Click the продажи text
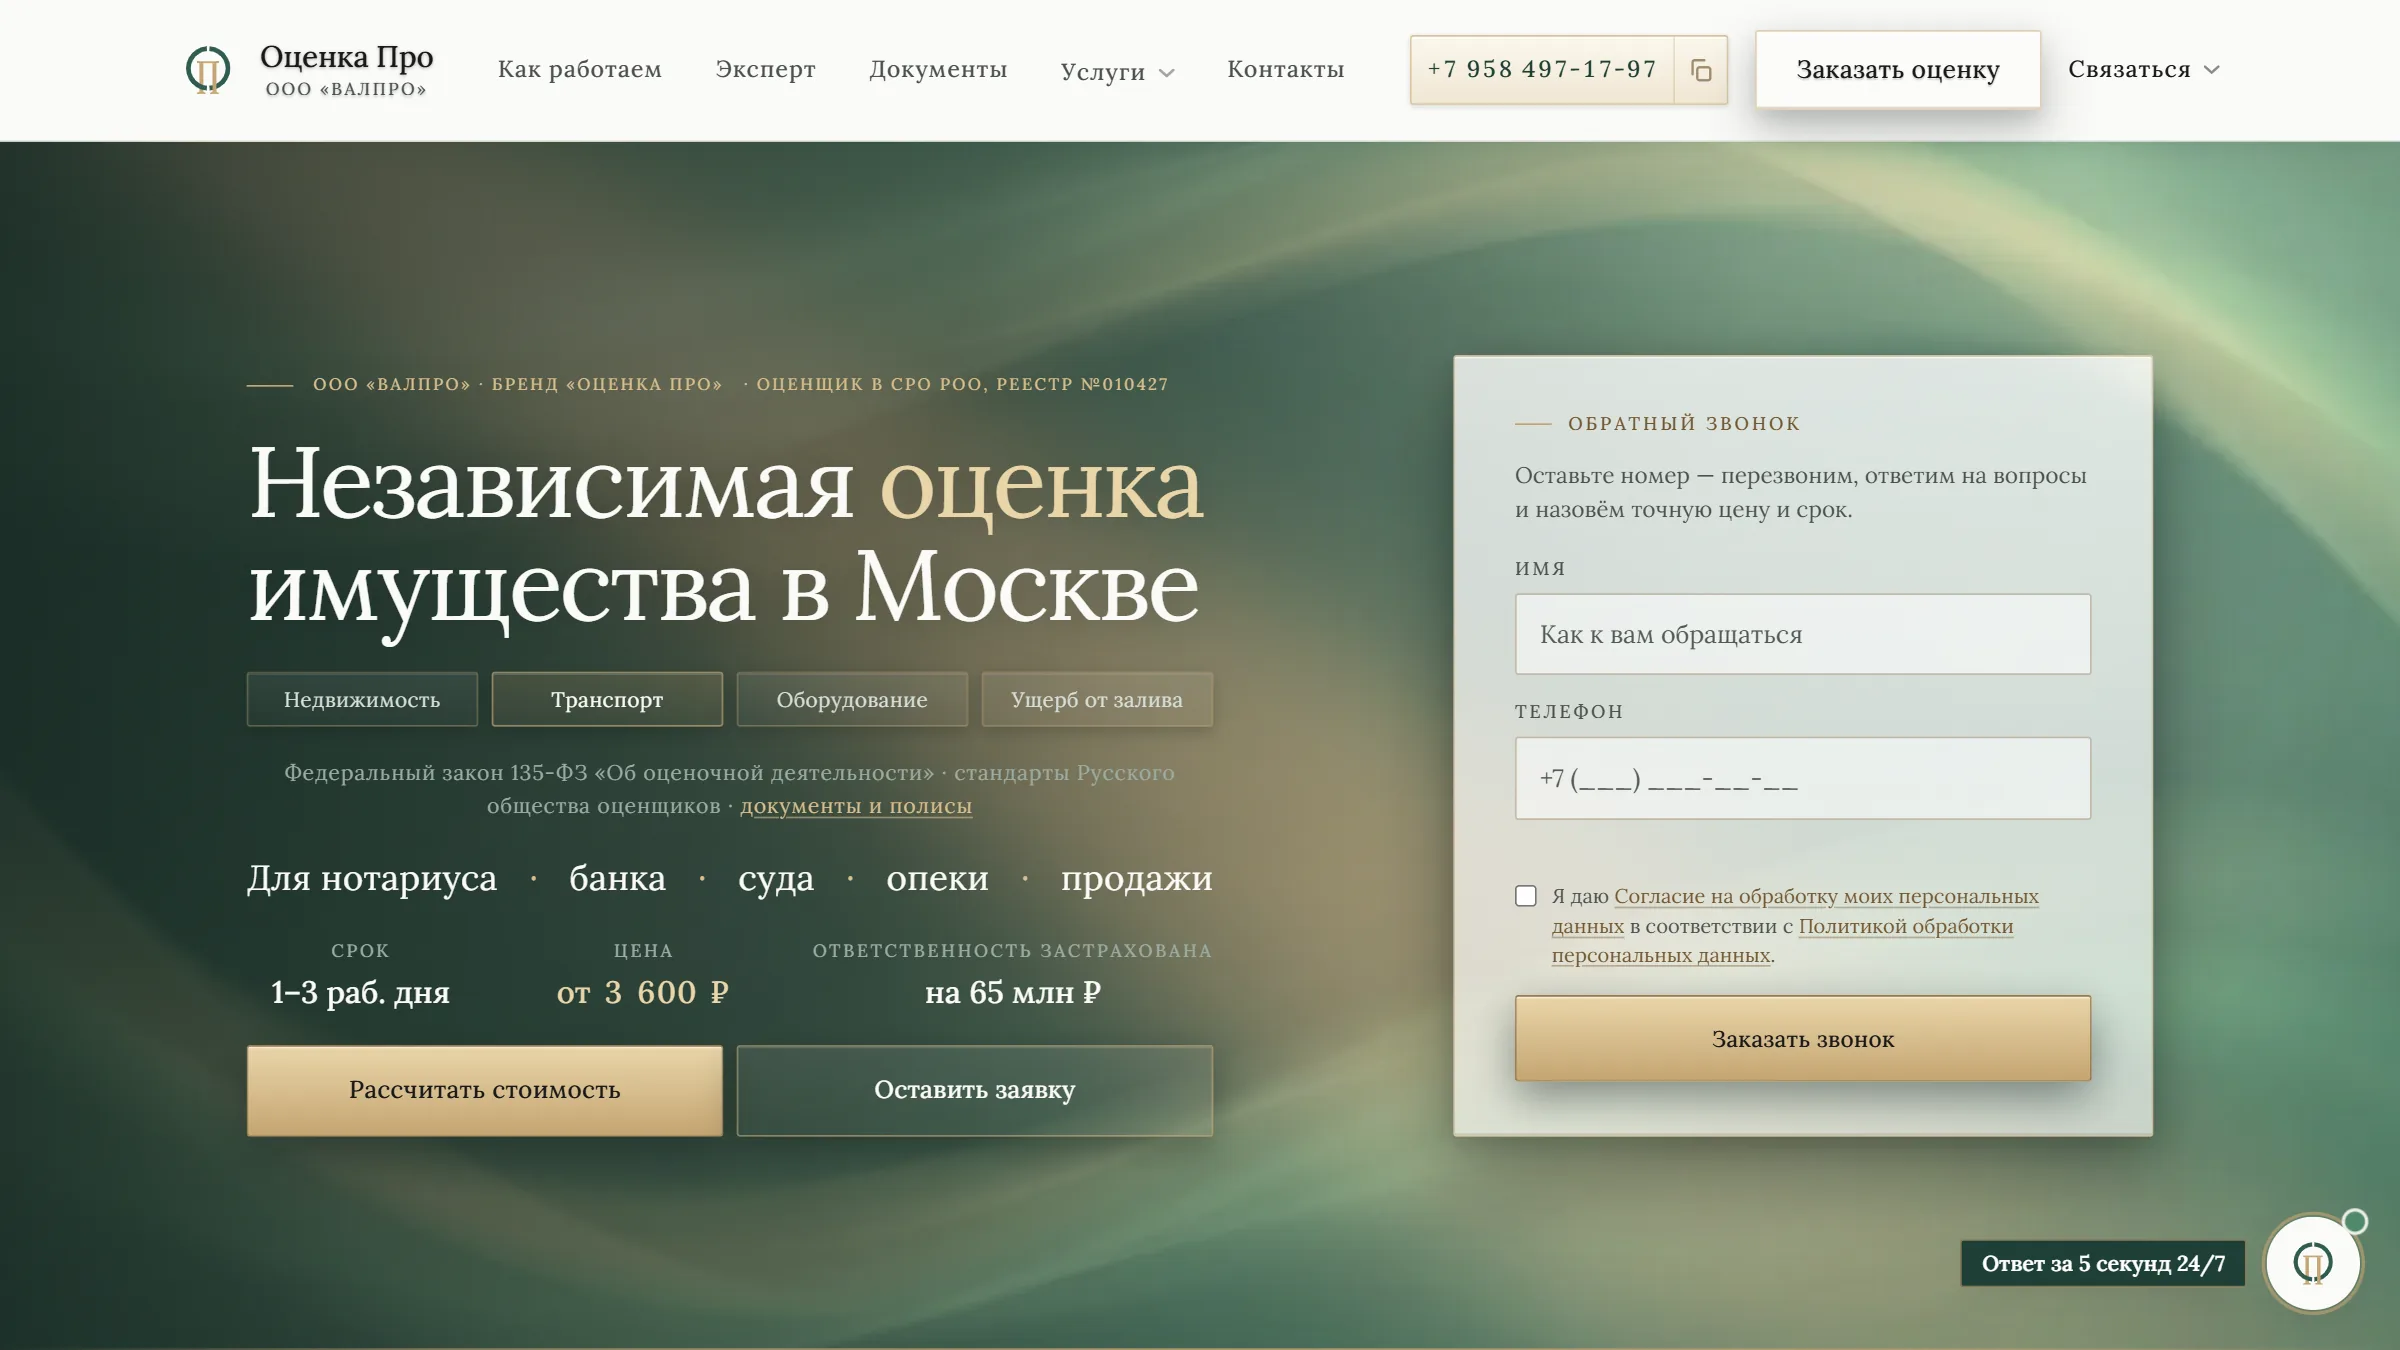The height and width of the screenshot is (1350, 2400). point(1137,878)
